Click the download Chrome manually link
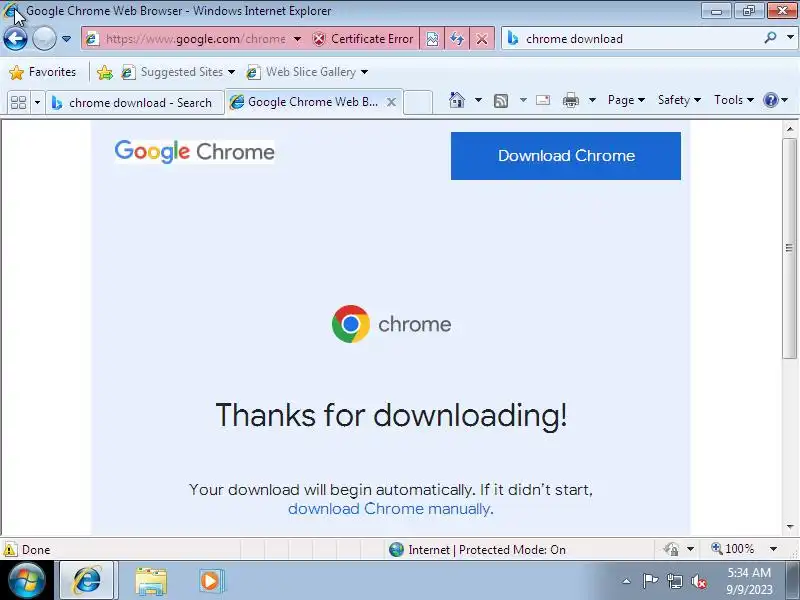Viewport: 800px width, 600px height. click(x=389, y=509)
